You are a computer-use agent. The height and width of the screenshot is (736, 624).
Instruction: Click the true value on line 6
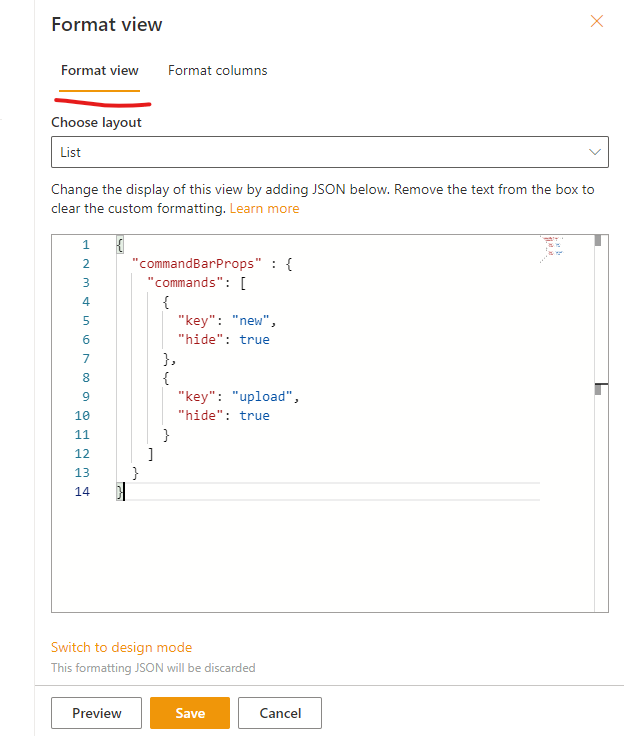[x=254, y=339]
